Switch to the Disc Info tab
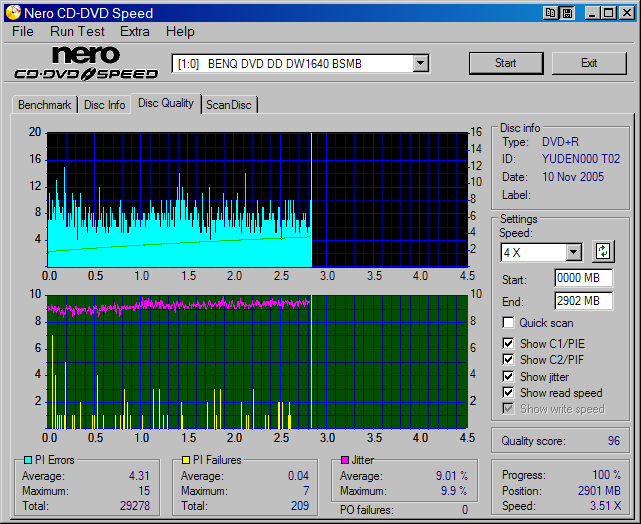This screenshot has width=641, height=524. tap(105, 105)
